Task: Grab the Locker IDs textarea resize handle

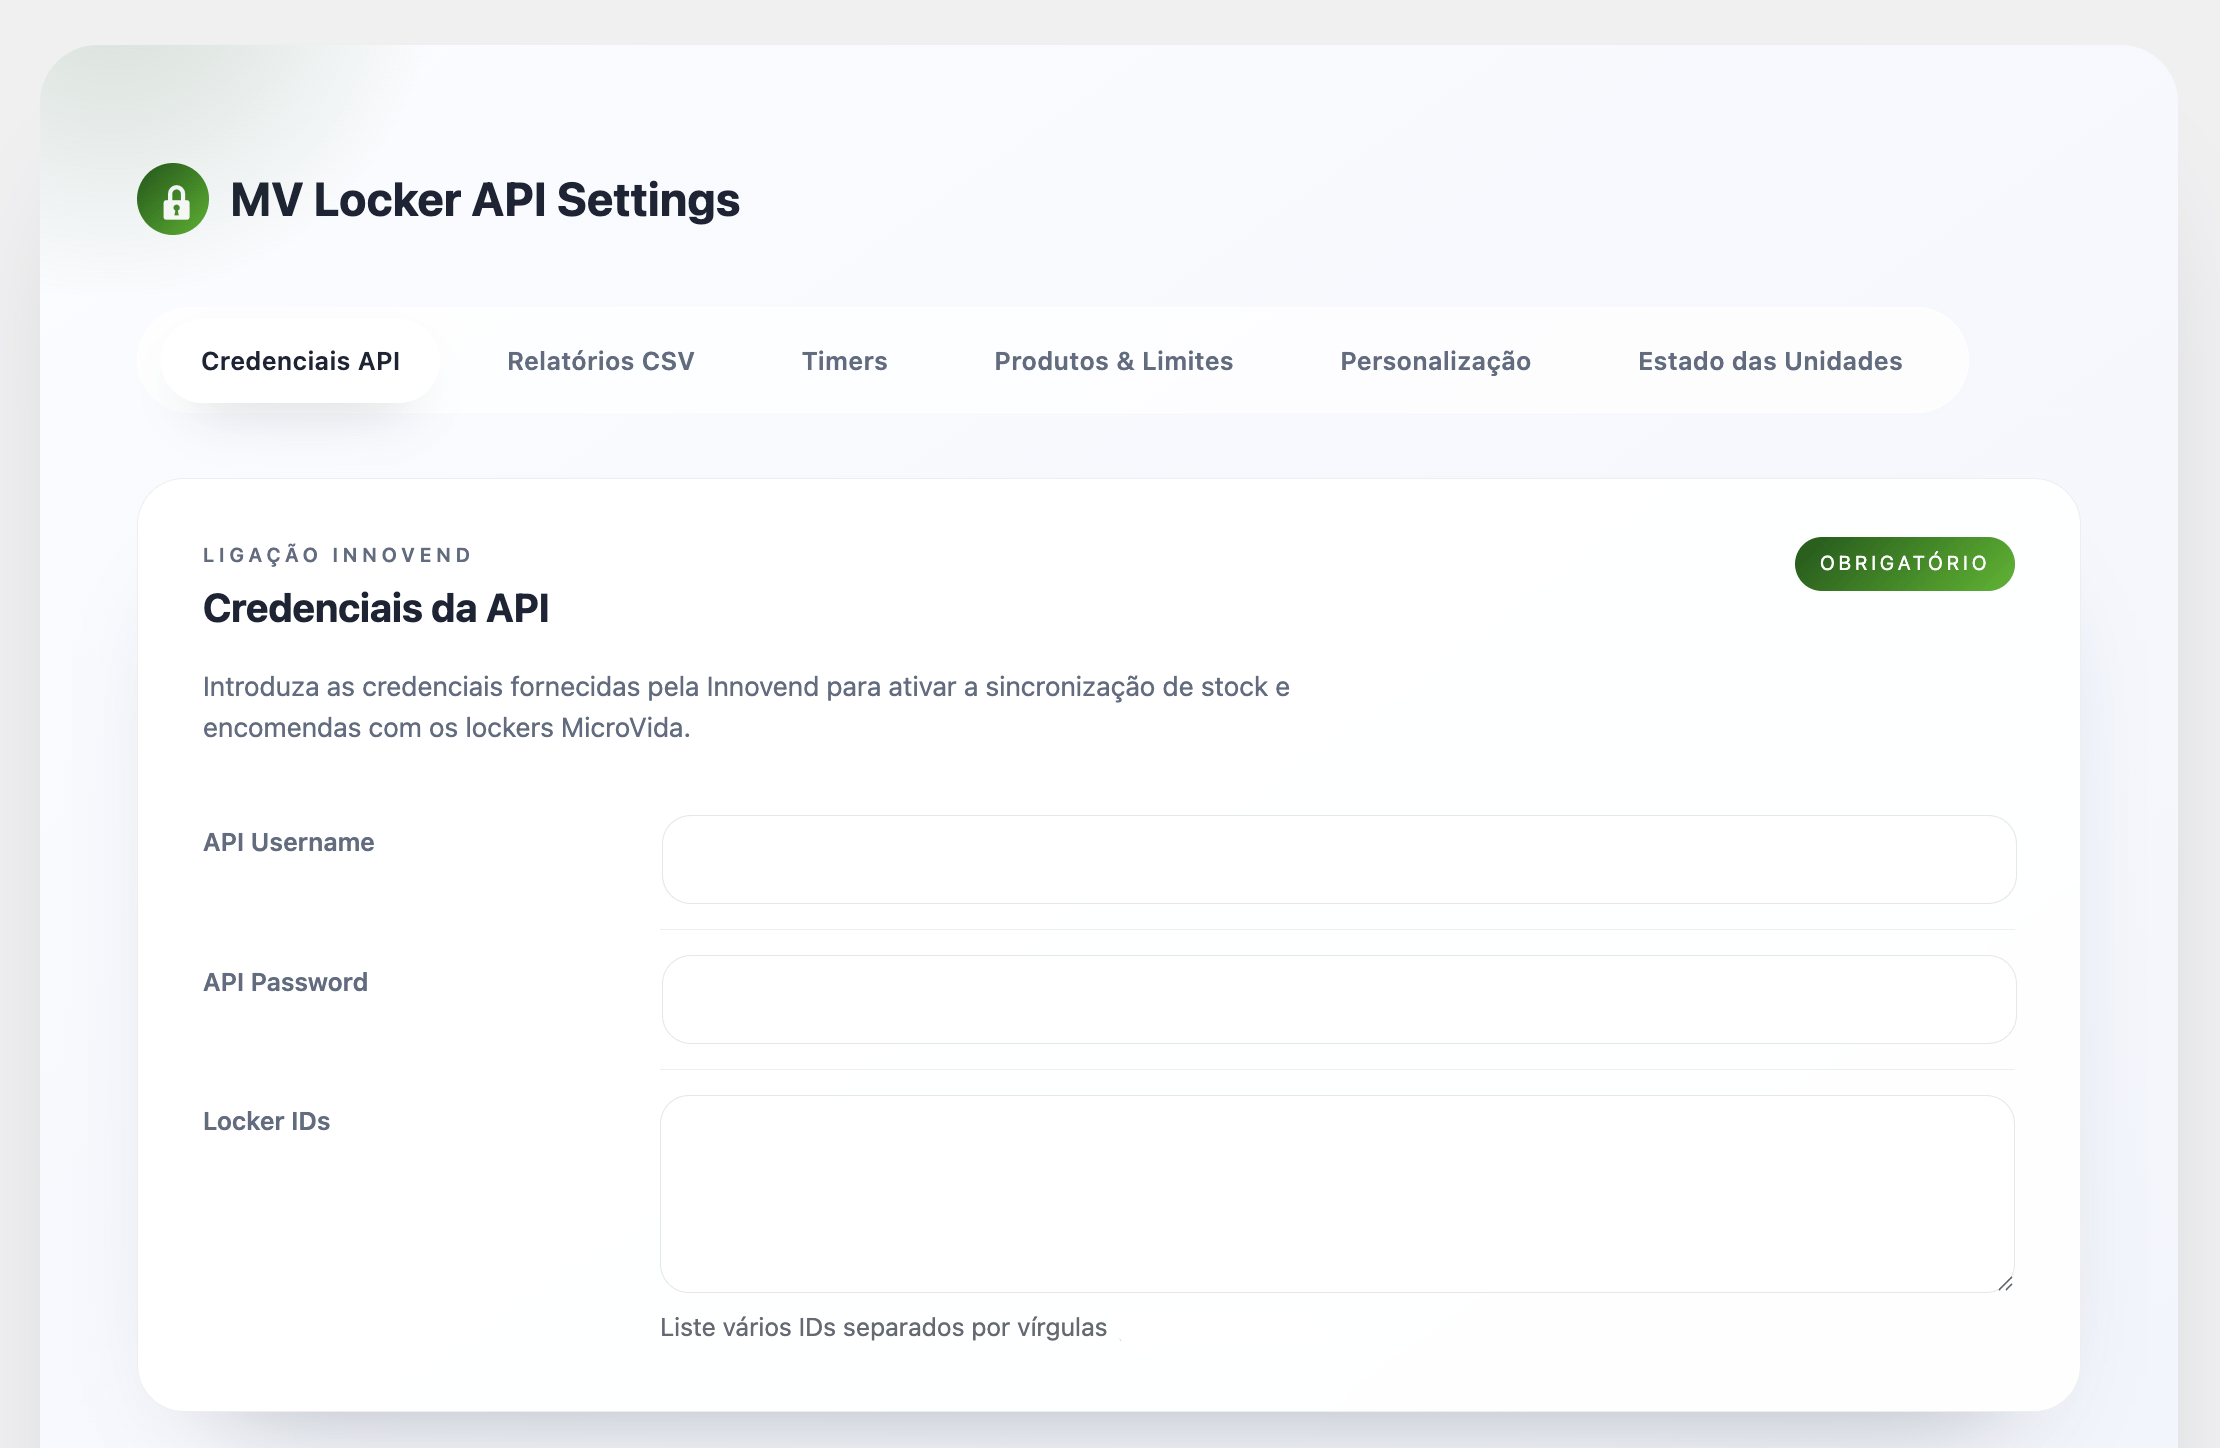Action: [2004, 1283]
